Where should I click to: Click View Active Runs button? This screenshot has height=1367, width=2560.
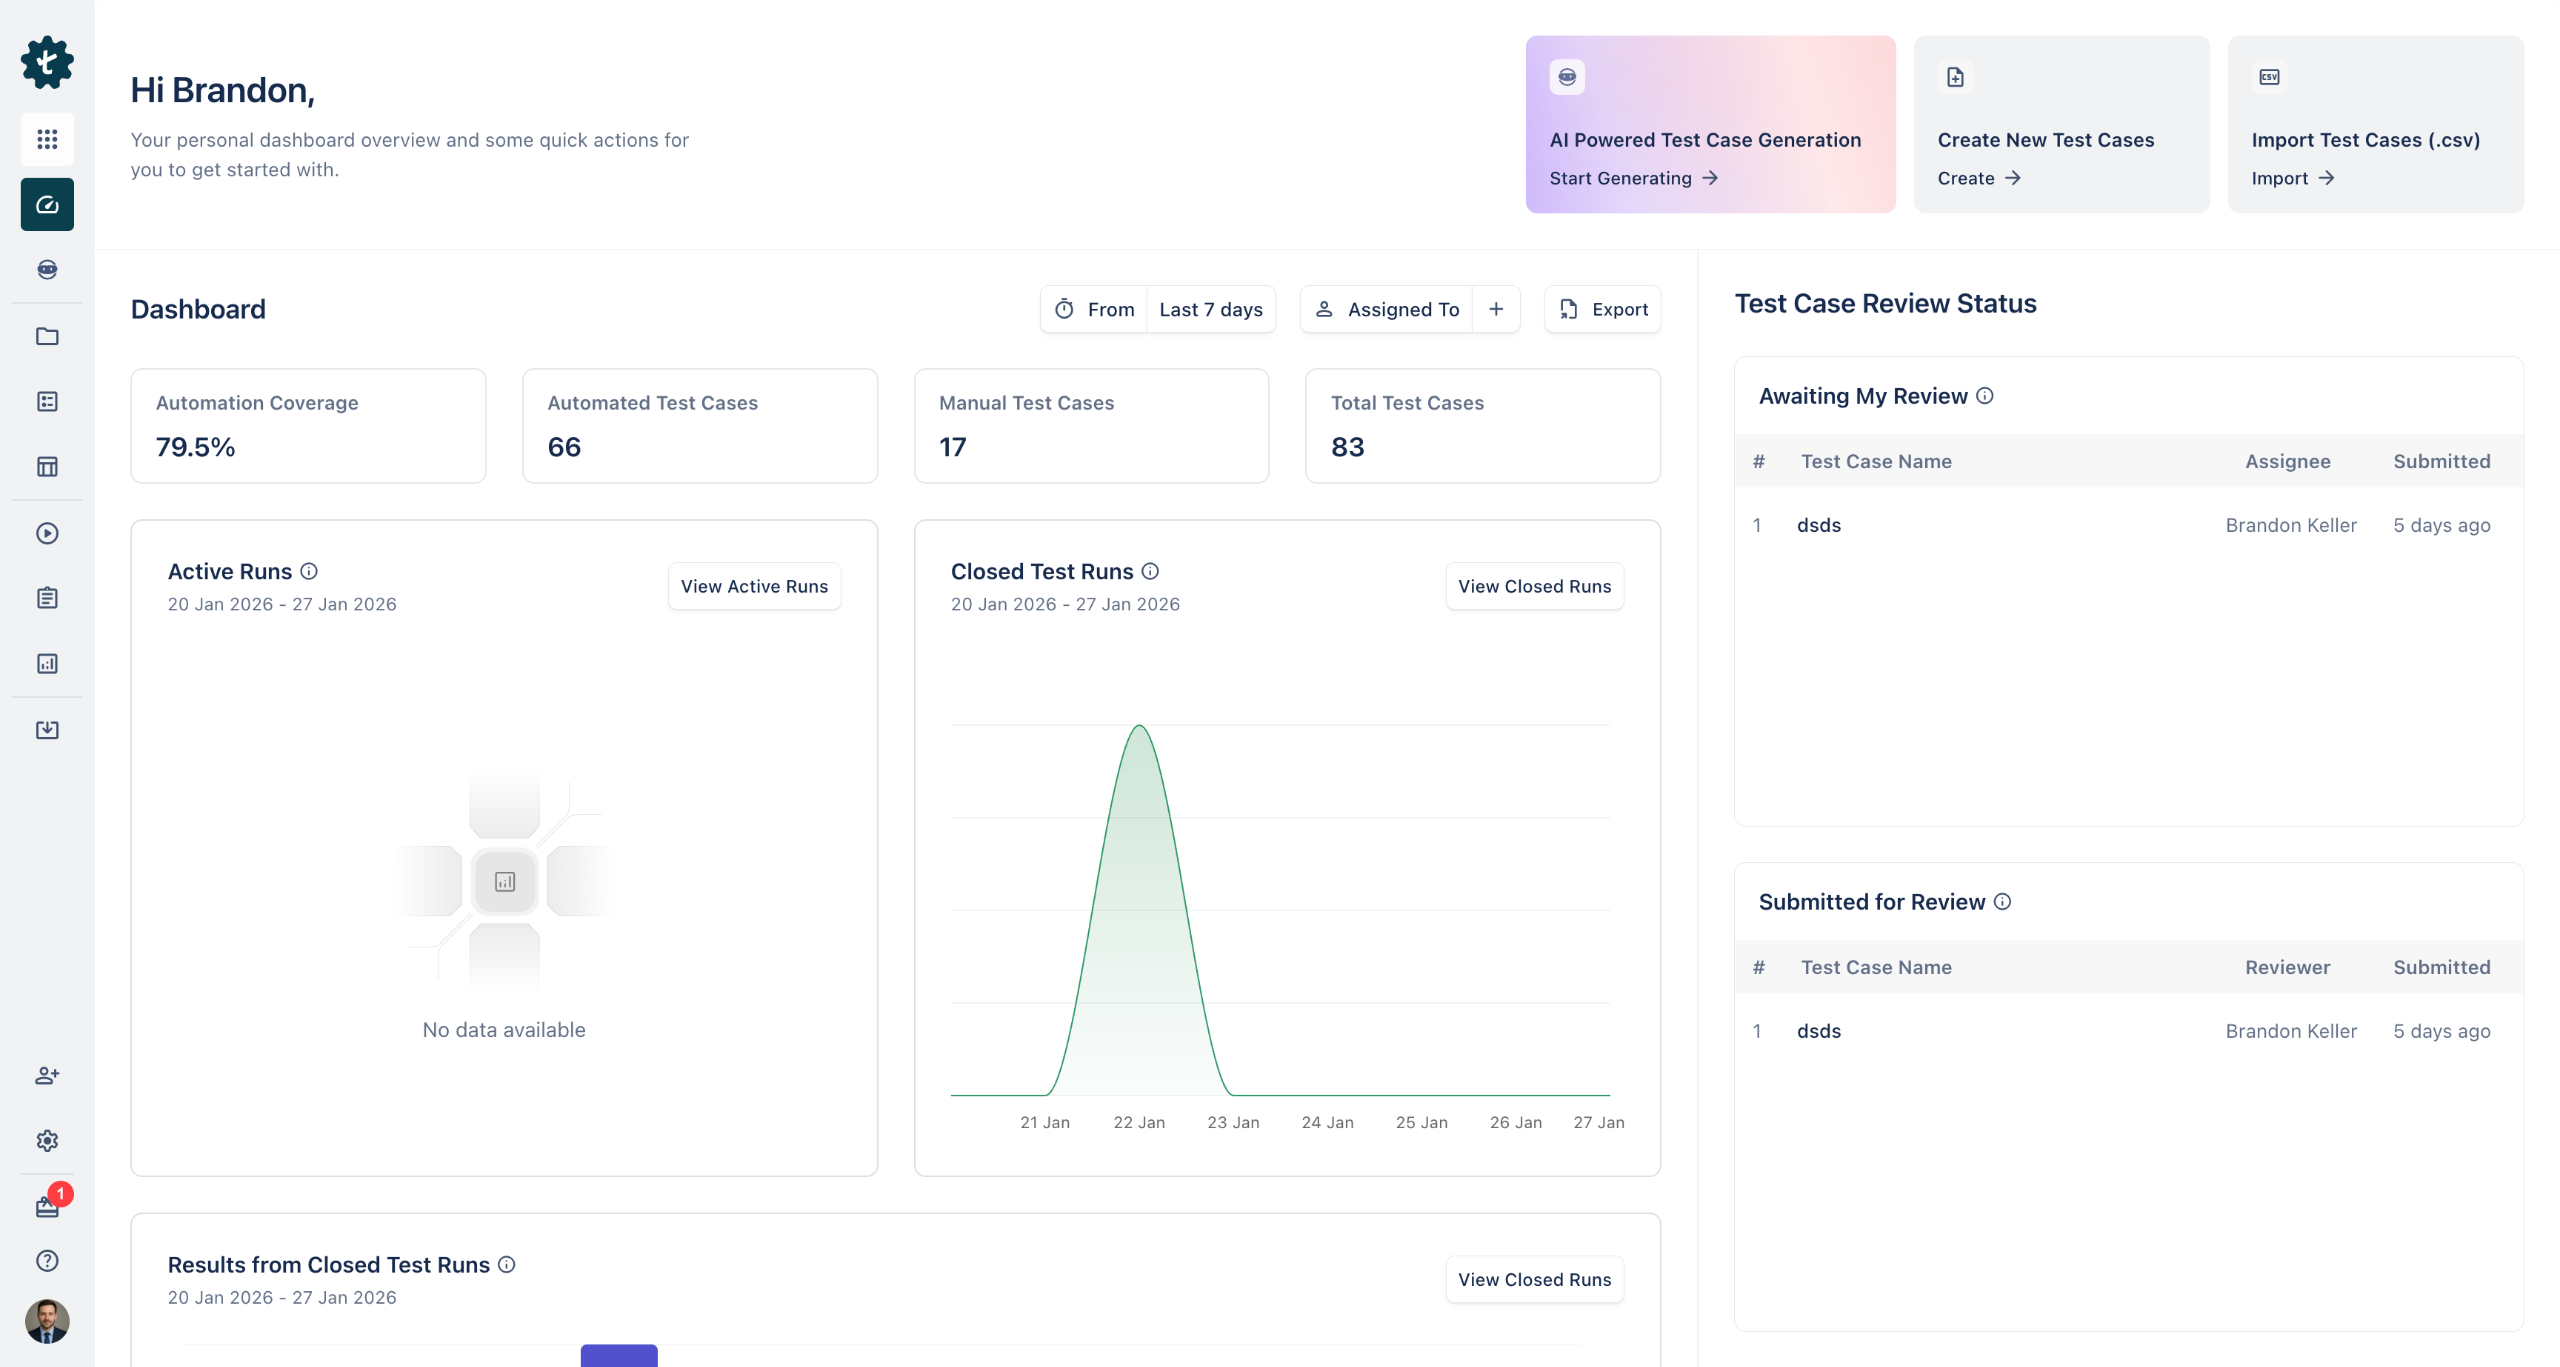(754, 587)
